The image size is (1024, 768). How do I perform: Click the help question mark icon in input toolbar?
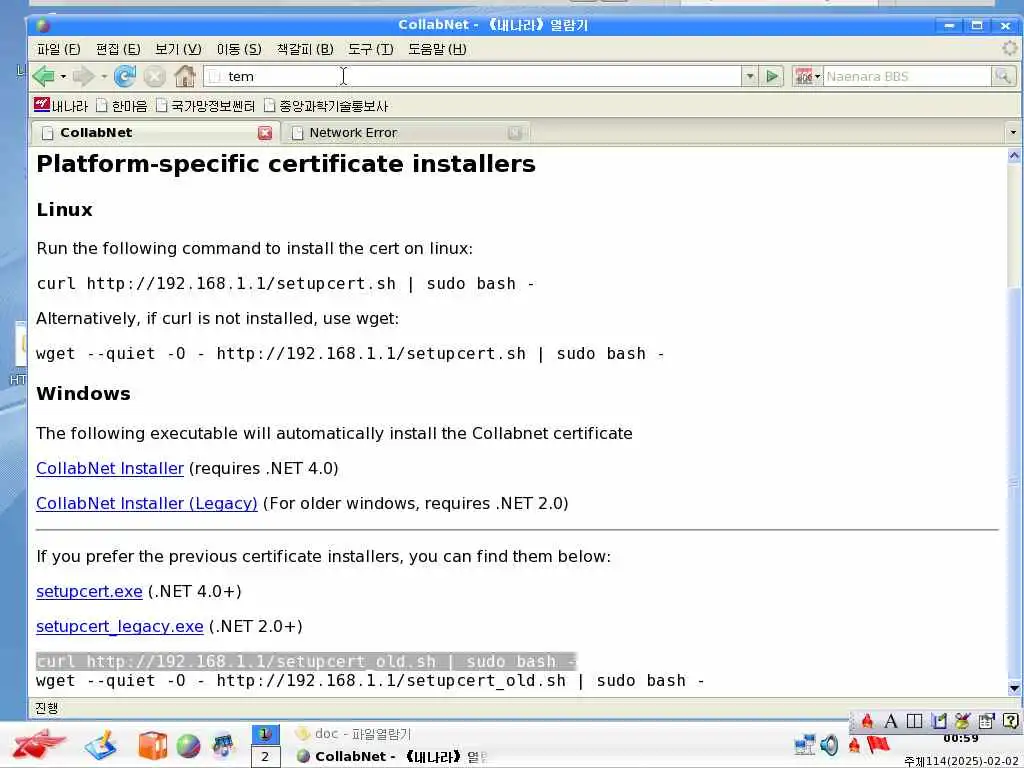click(x=1010, y=721)
